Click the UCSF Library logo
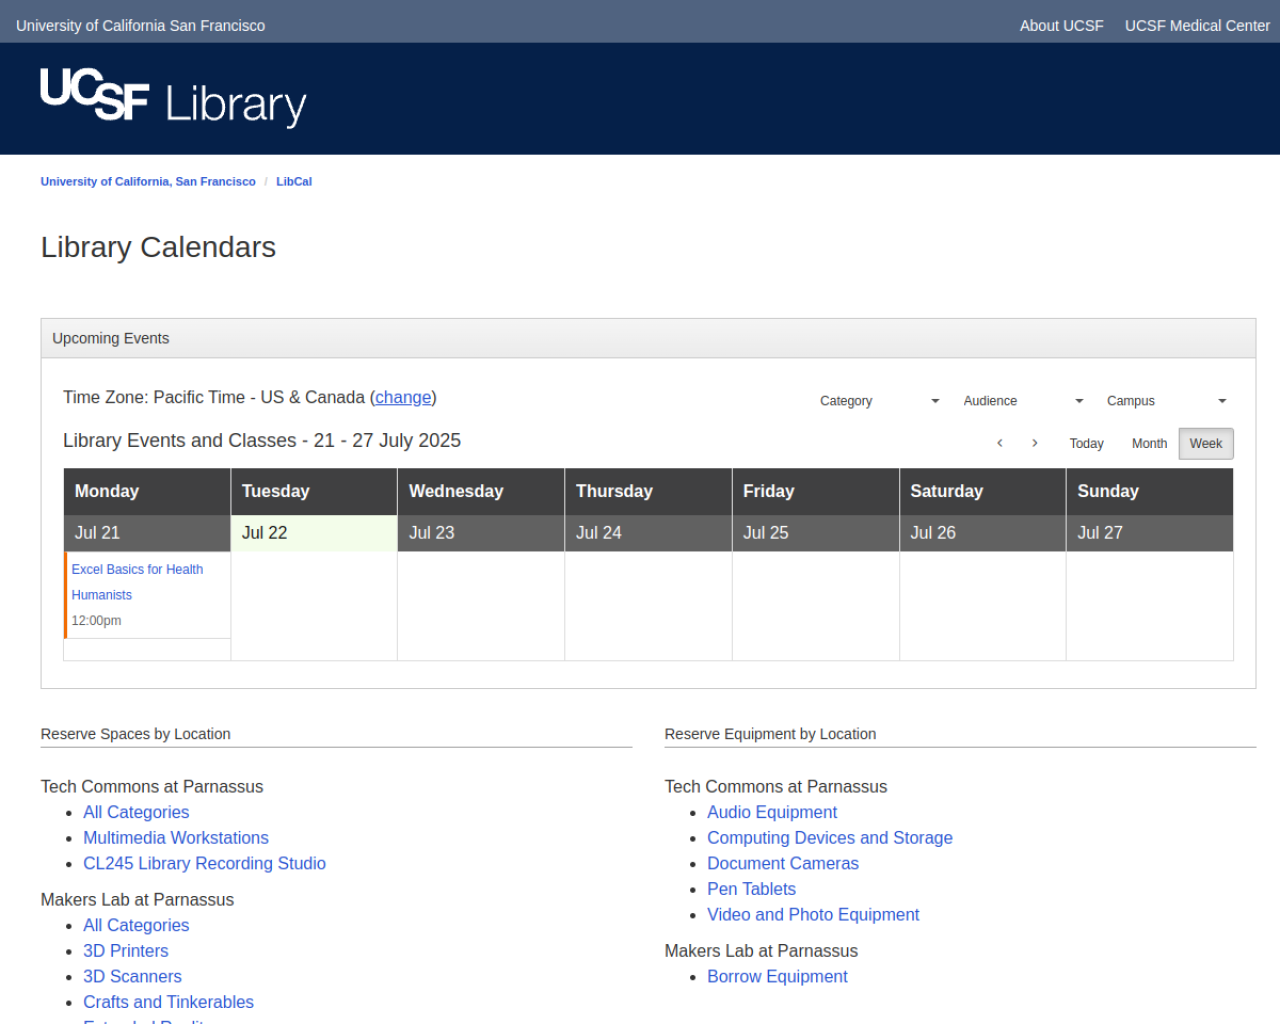The height and width of the screenshot is (1024, 1280). point(173,98)
